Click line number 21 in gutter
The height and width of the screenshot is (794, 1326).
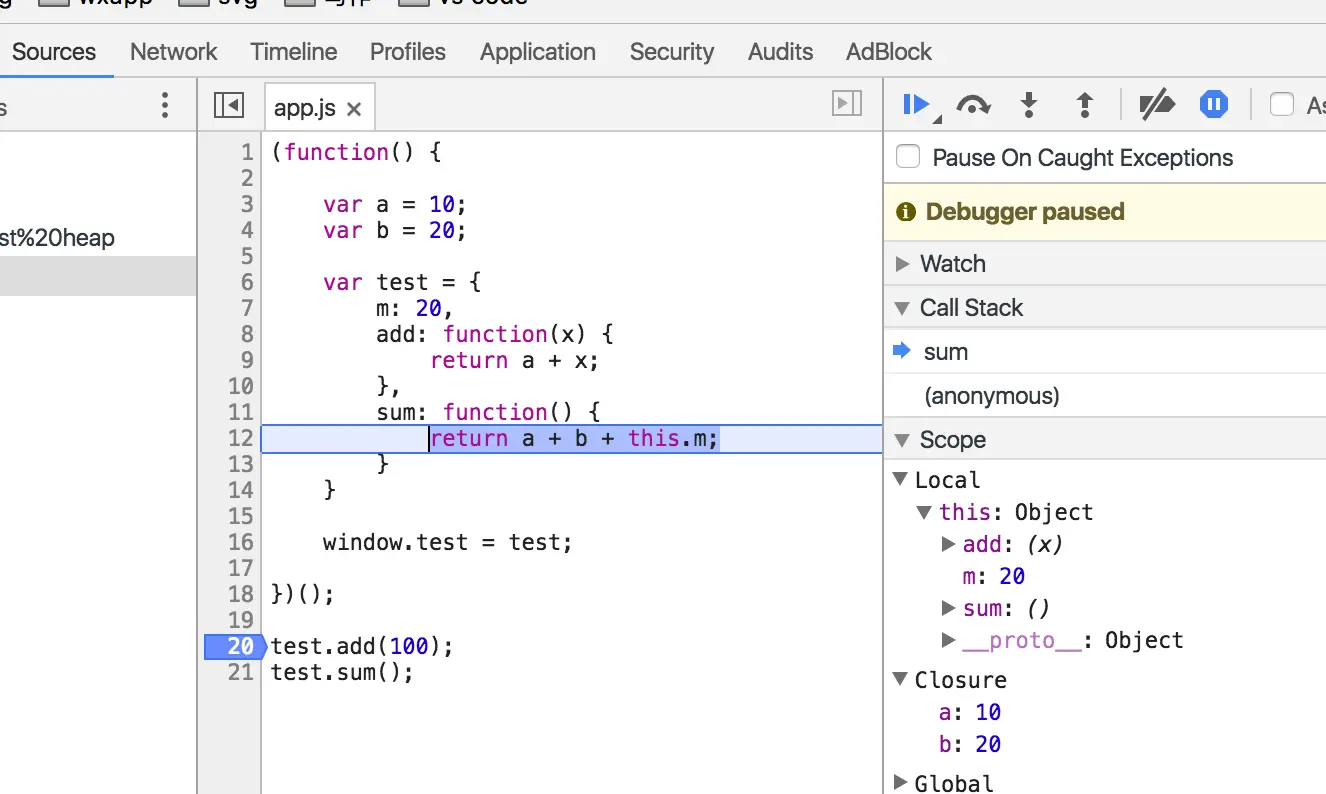pyautogui.click(x=241, y=672)
